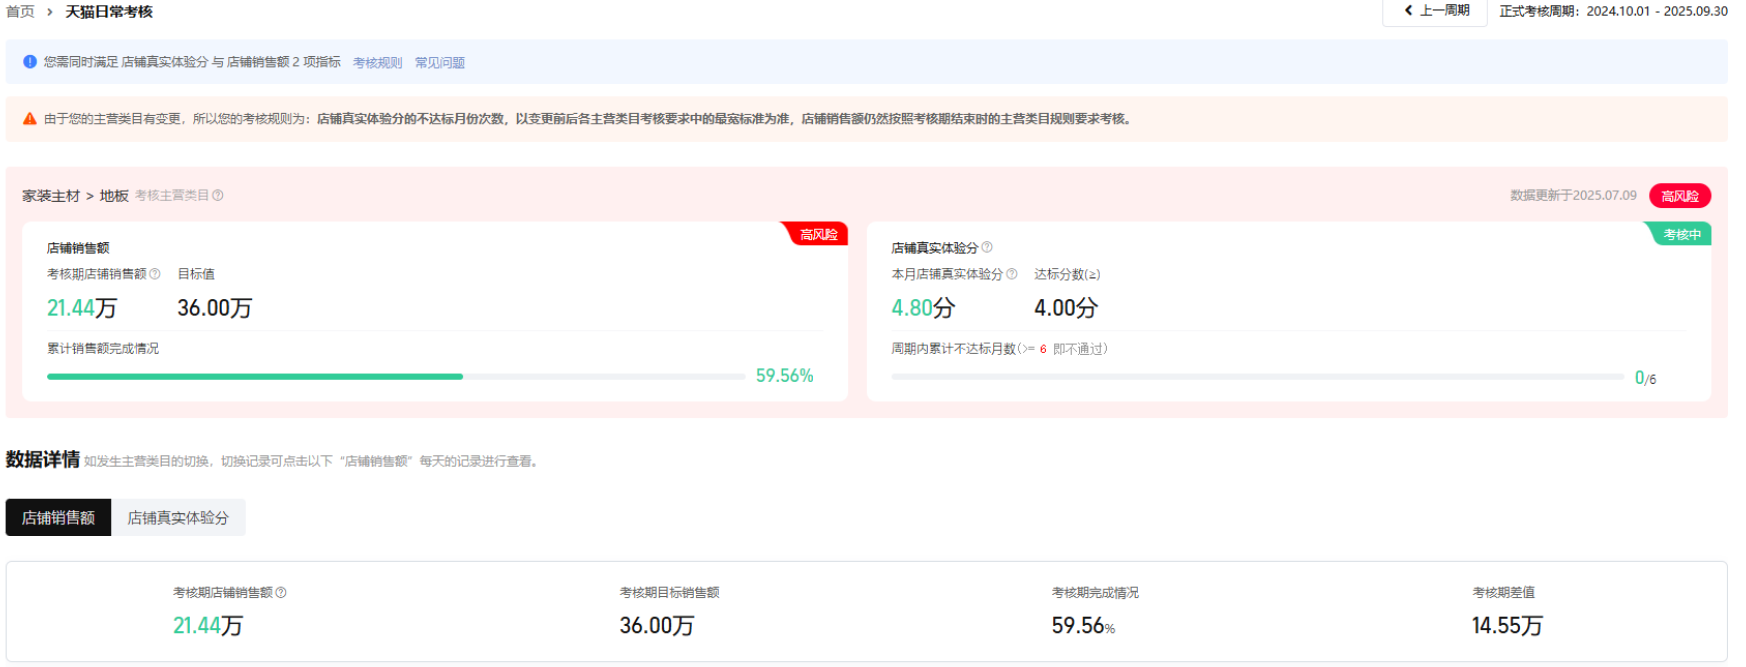The width and height of the screenshot is (1746, 667).
Task: Open the 考核规则 link
Action: (377, 63)
